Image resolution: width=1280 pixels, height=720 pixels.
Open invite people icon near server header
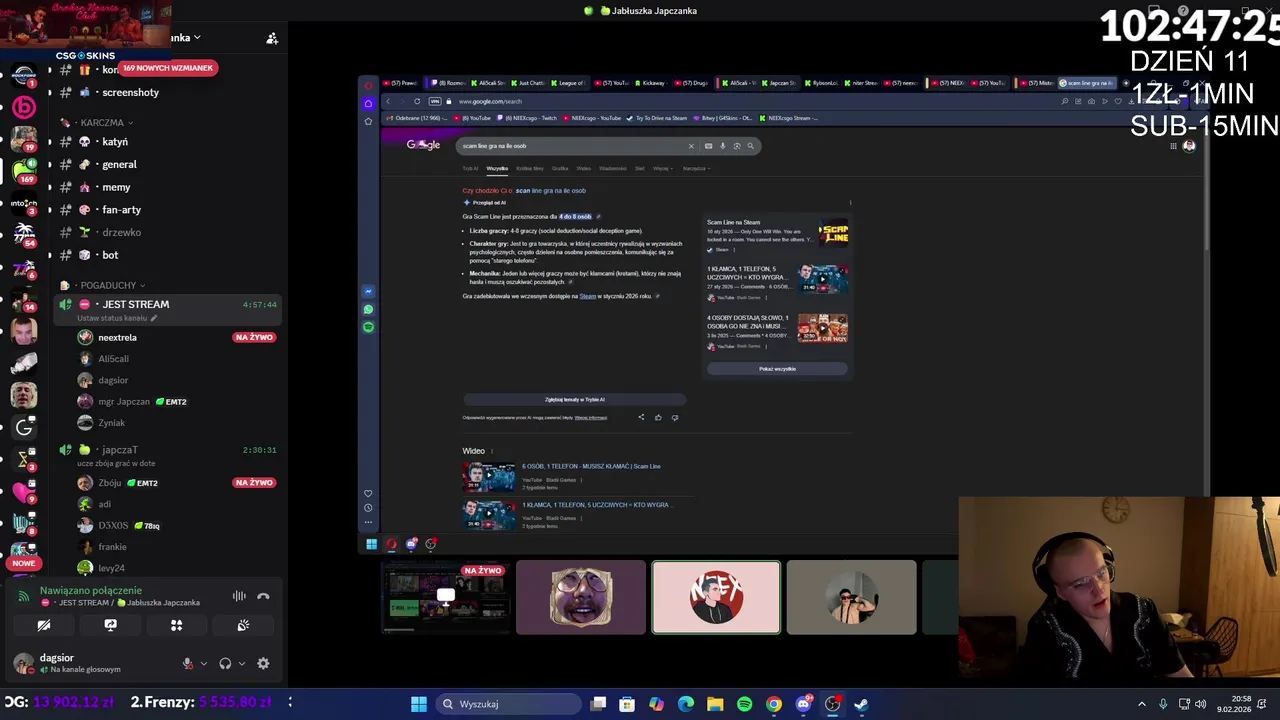tap(272, 38)
